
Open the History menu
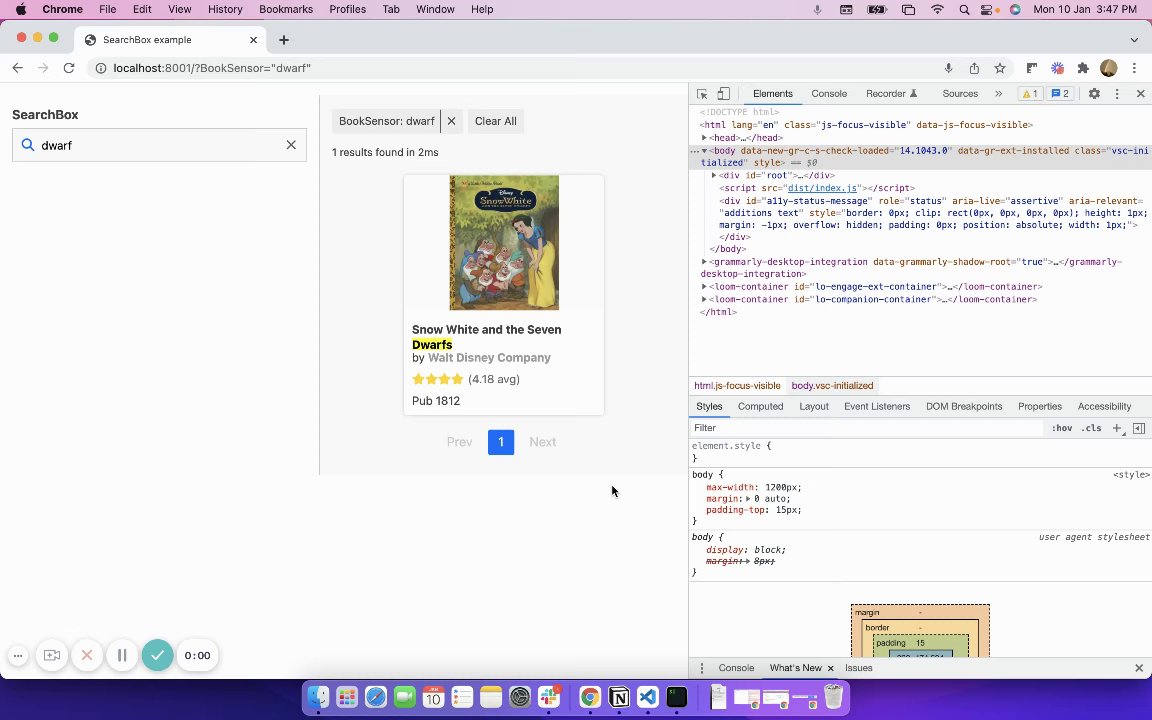(225, 10)
